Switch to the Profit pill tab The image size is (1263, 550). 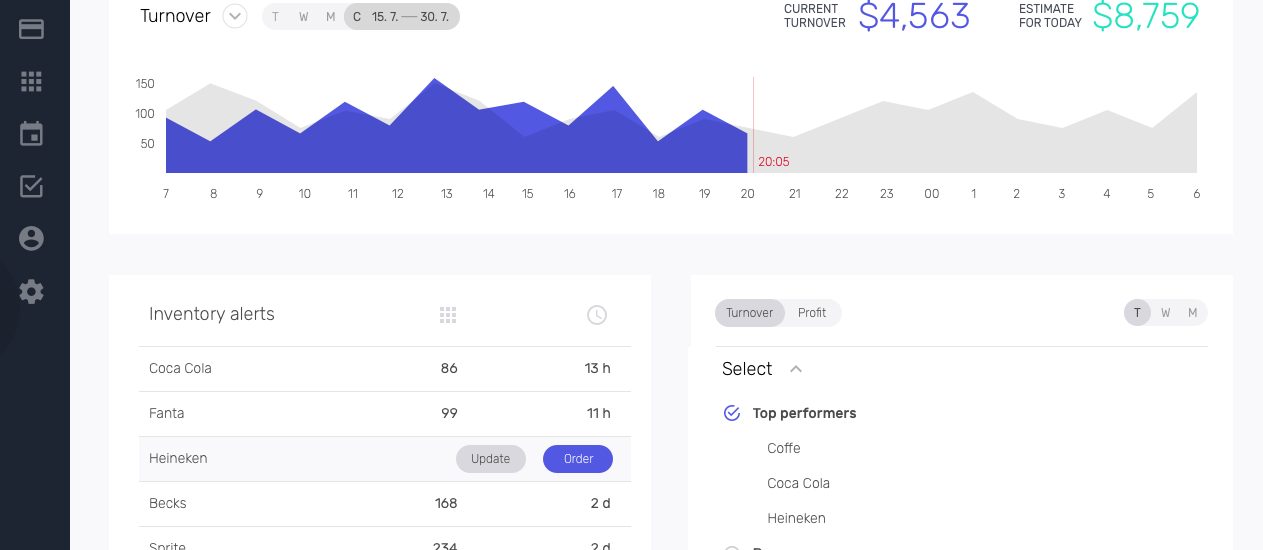click(x=812, y=313)
